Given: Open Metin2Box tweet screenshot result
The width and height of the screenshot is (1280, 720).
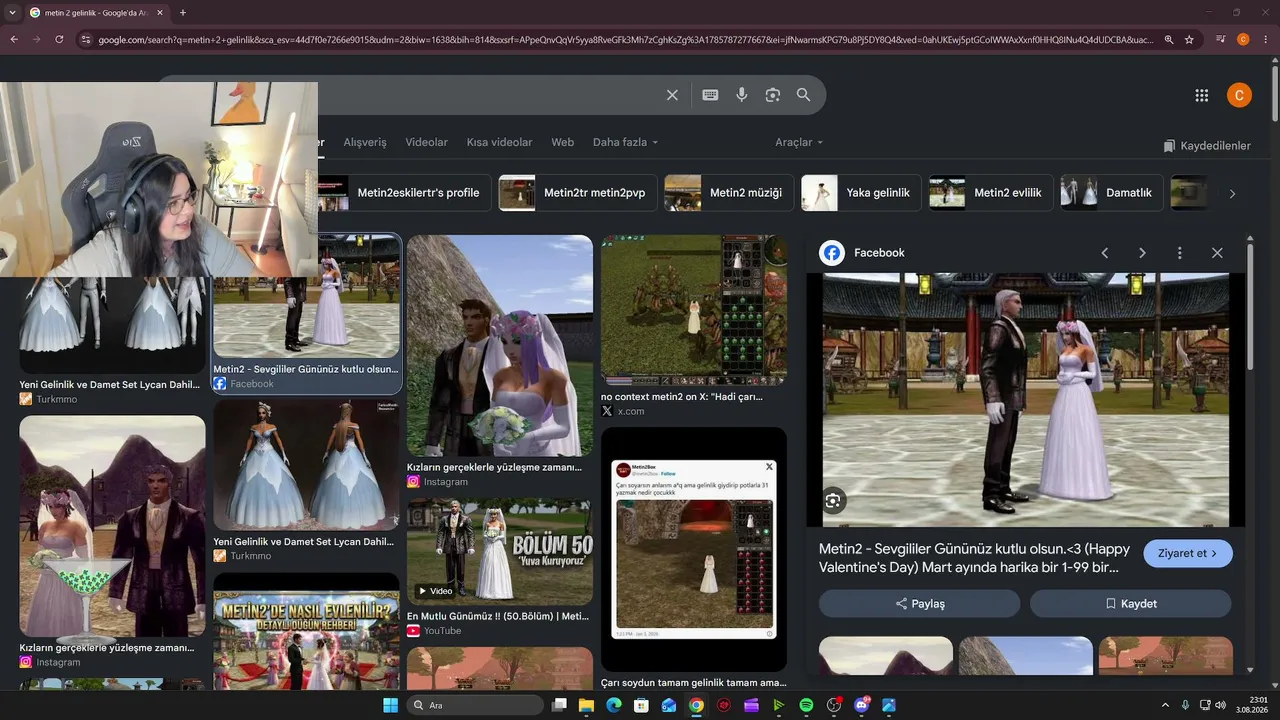Looking at the screenshot, I should [693, 549].
